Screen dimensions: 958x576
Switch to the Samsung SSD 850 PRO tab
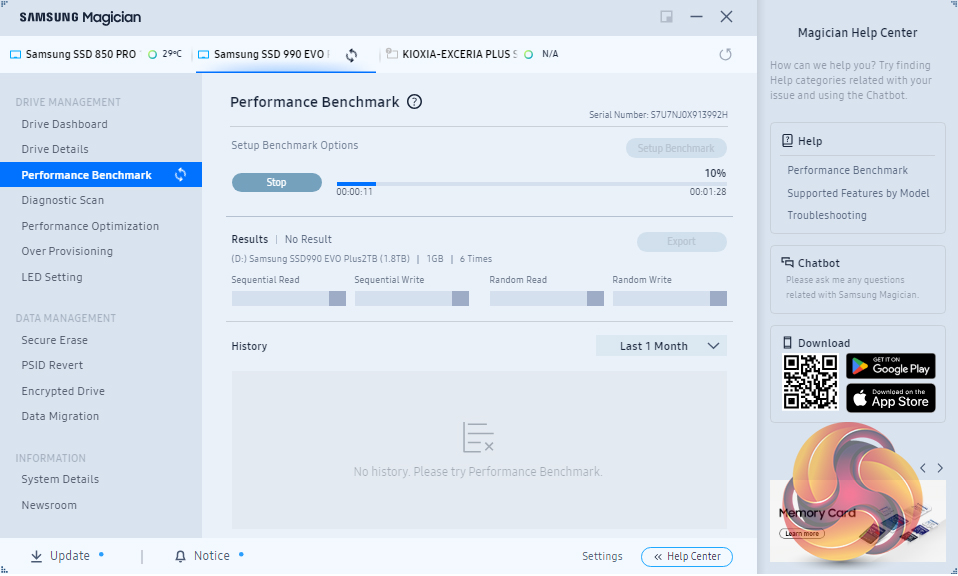[80, 54]
